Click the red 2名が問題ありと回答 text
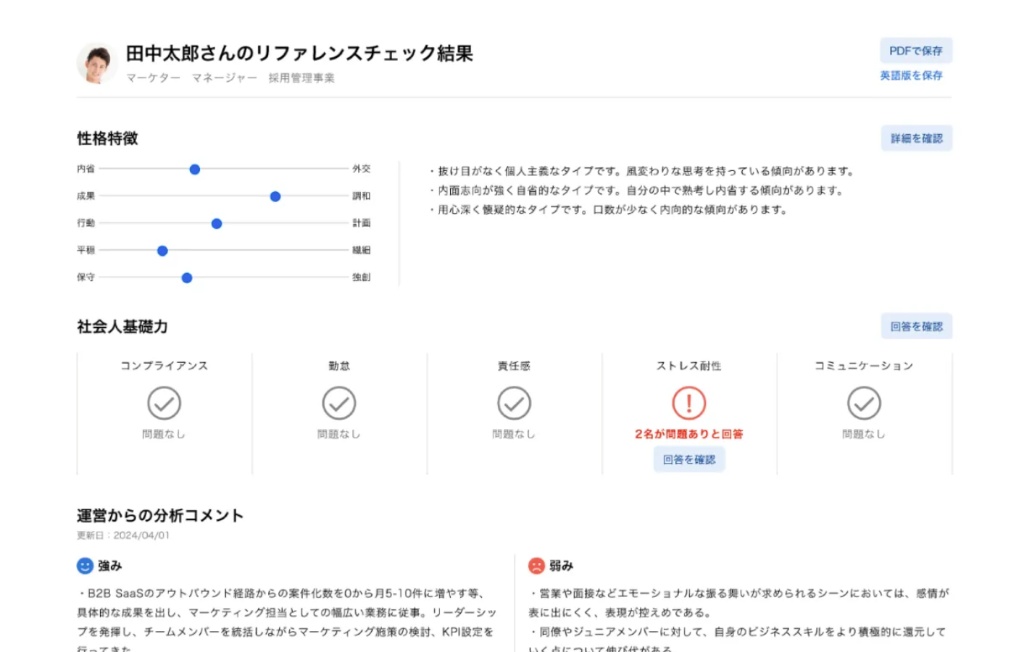 click(689, 434)
